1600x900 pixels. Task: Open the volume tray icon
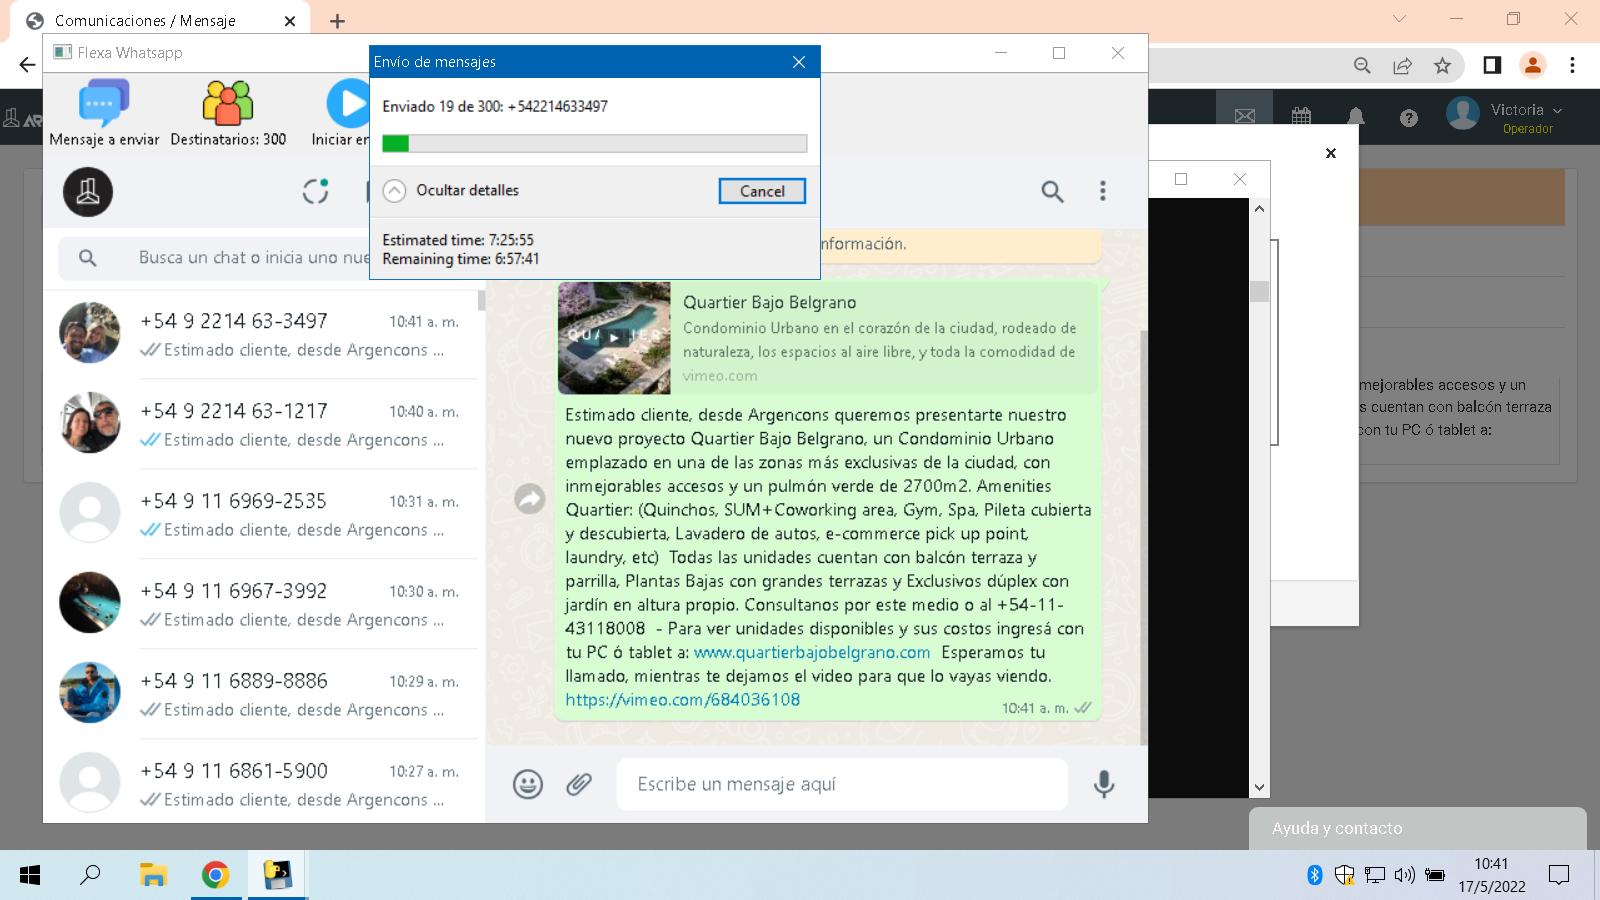[1405, 876]
